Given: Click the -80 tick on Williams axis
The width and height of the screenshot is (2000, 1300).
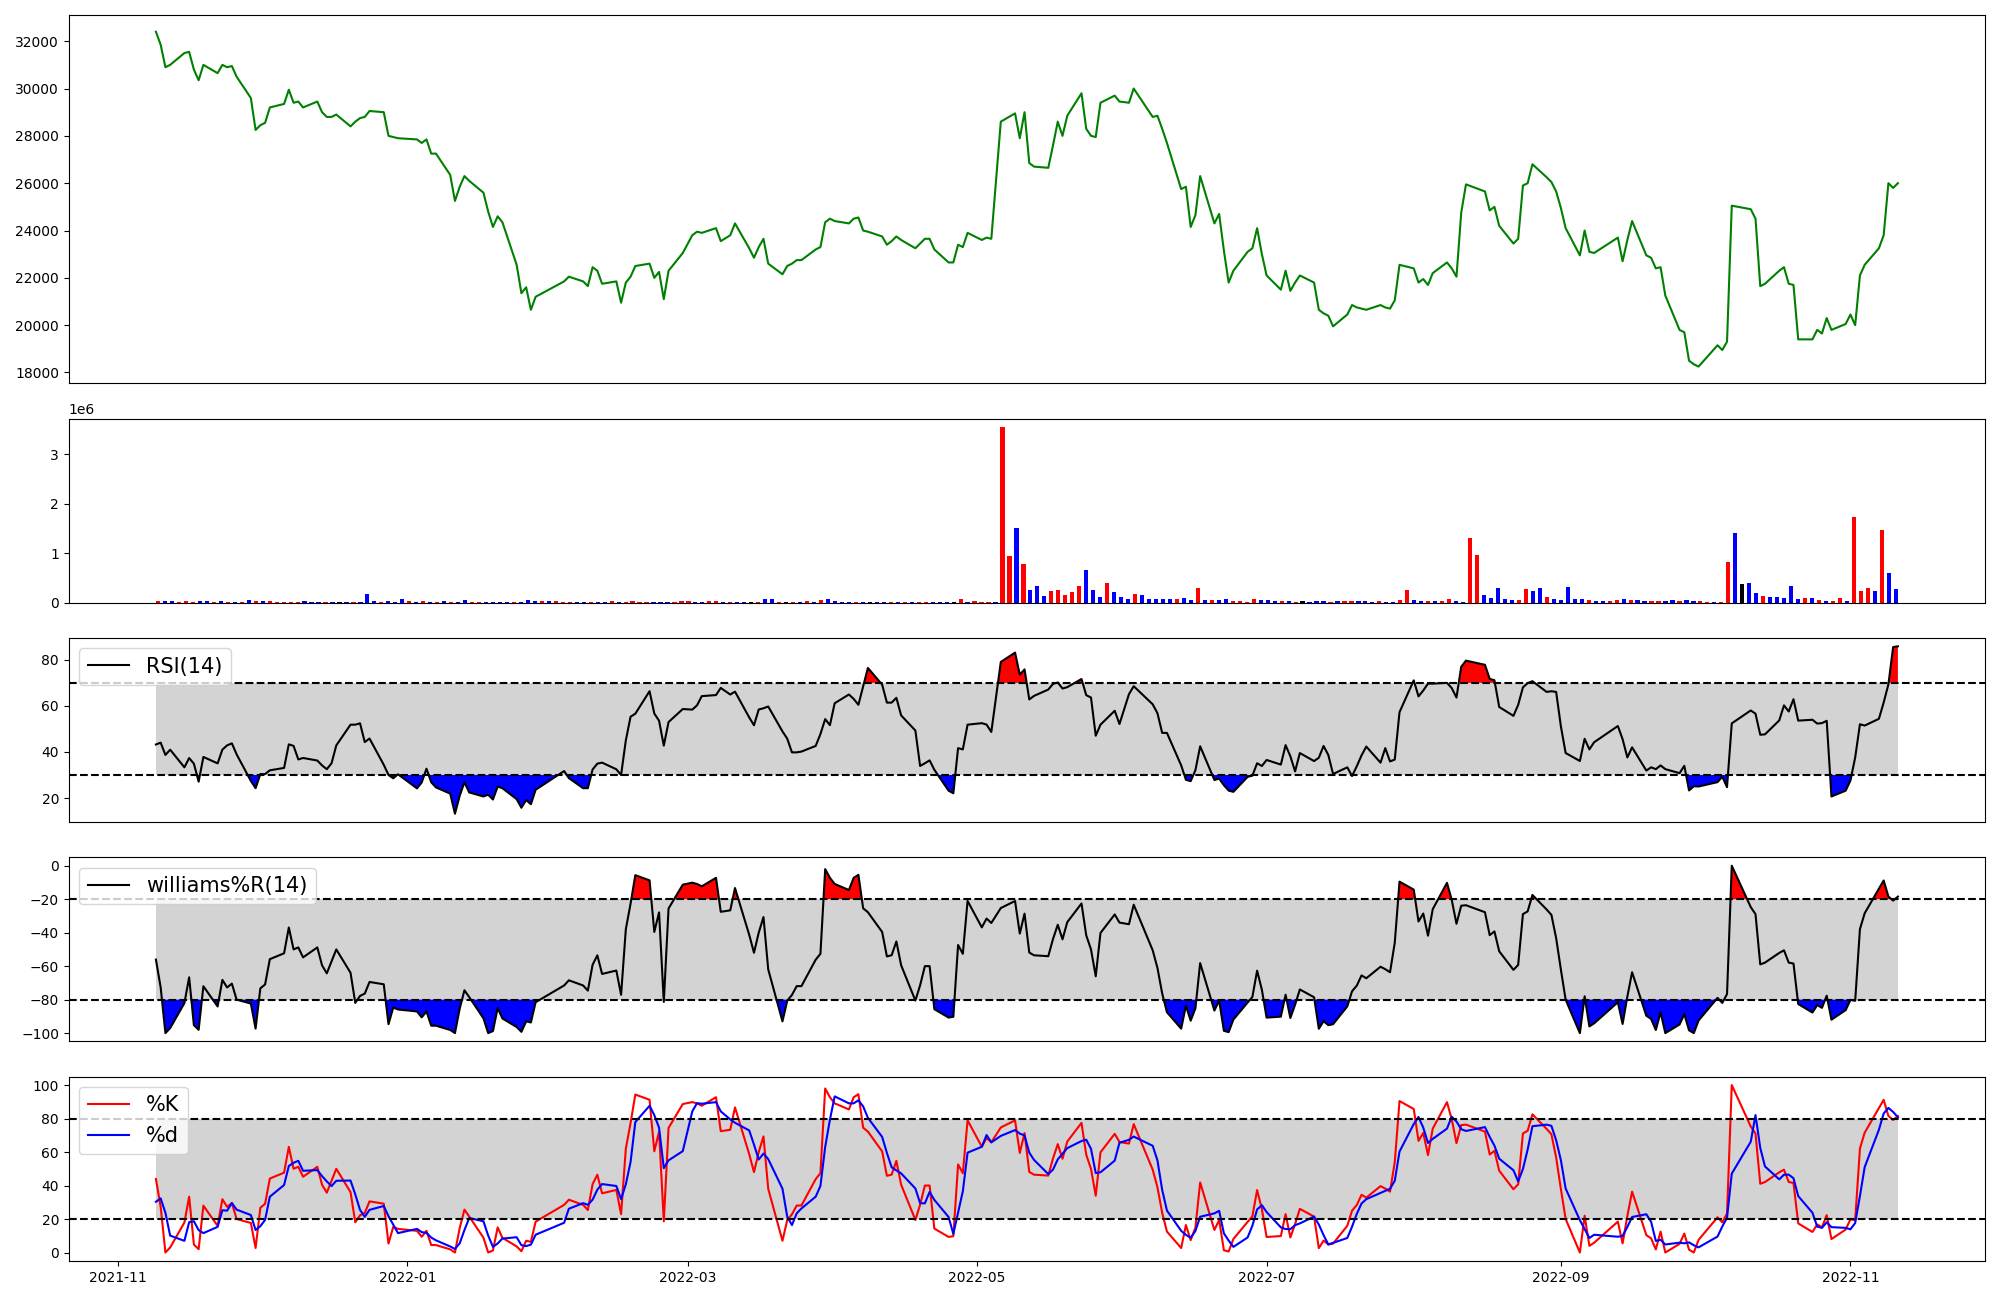Looking at the screenshot, I should [44, 1000].
